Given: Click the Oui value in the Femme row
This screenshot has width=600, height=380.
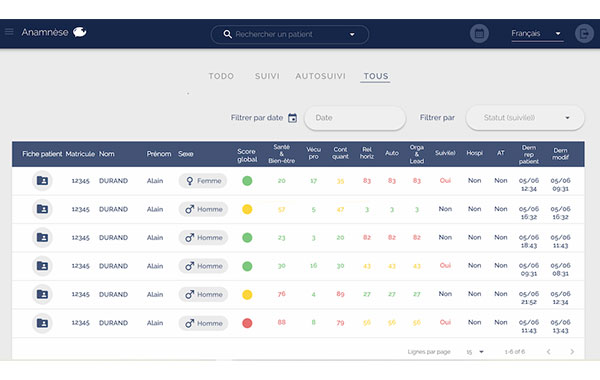Looking at the screenshot, I should 445,180.
